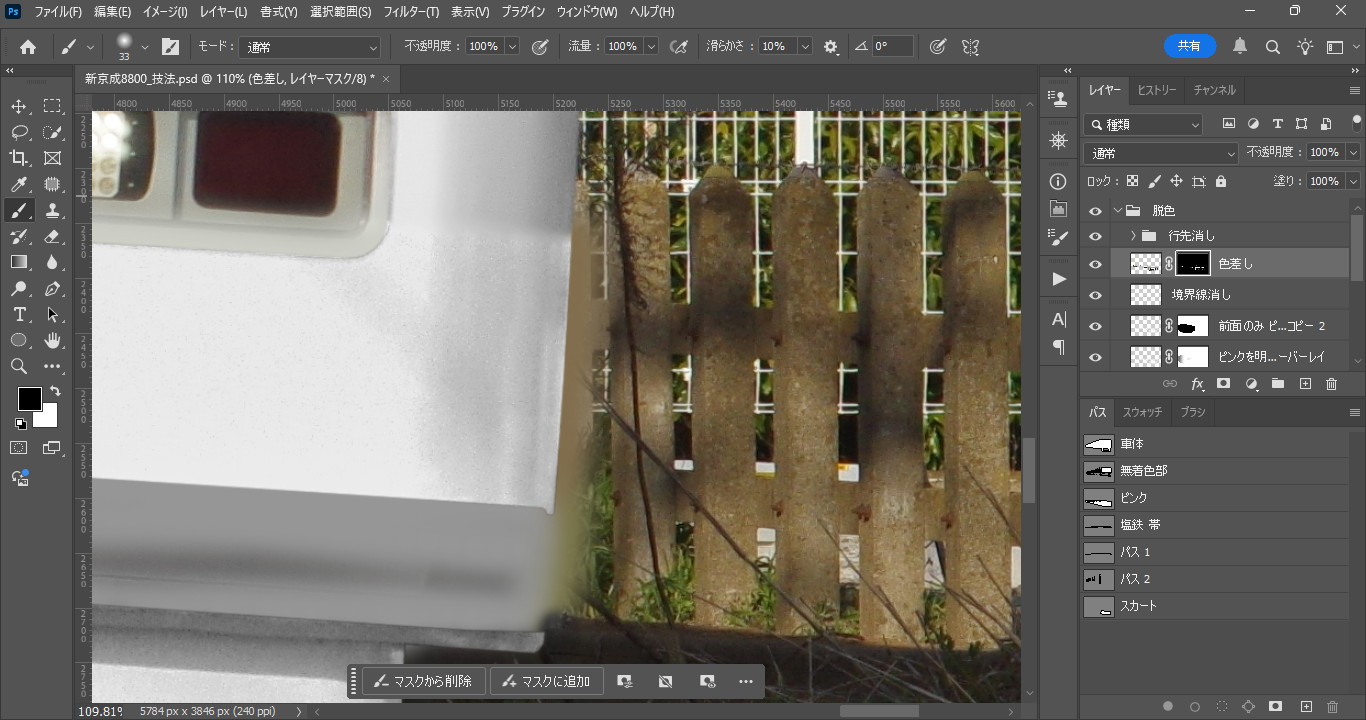Click the マスクから削除 button

tap(424, 681)
